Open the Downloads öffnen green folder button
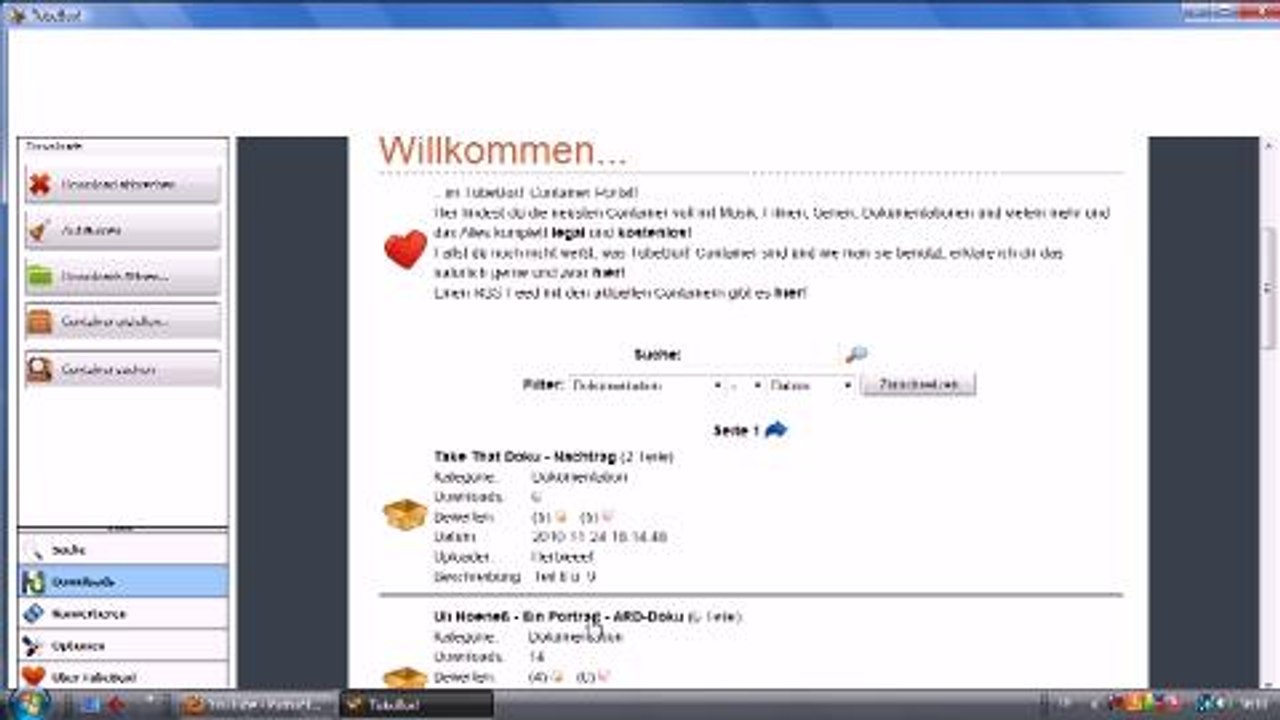This screenshot has height=720, width=1280. pyautogui.click(x=122, y=276)
